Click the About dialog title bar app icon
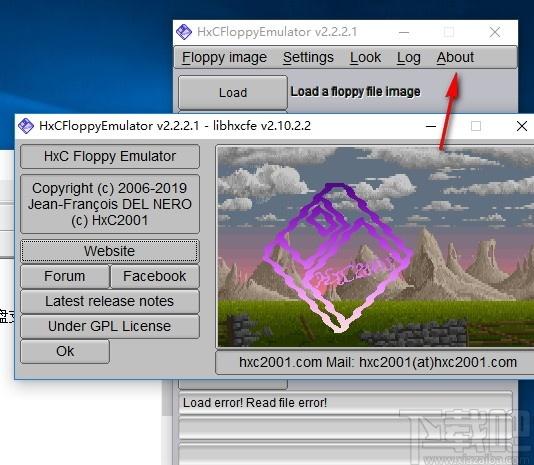The height and width of the screenshot is (465, 534). (x=26, y=126)
